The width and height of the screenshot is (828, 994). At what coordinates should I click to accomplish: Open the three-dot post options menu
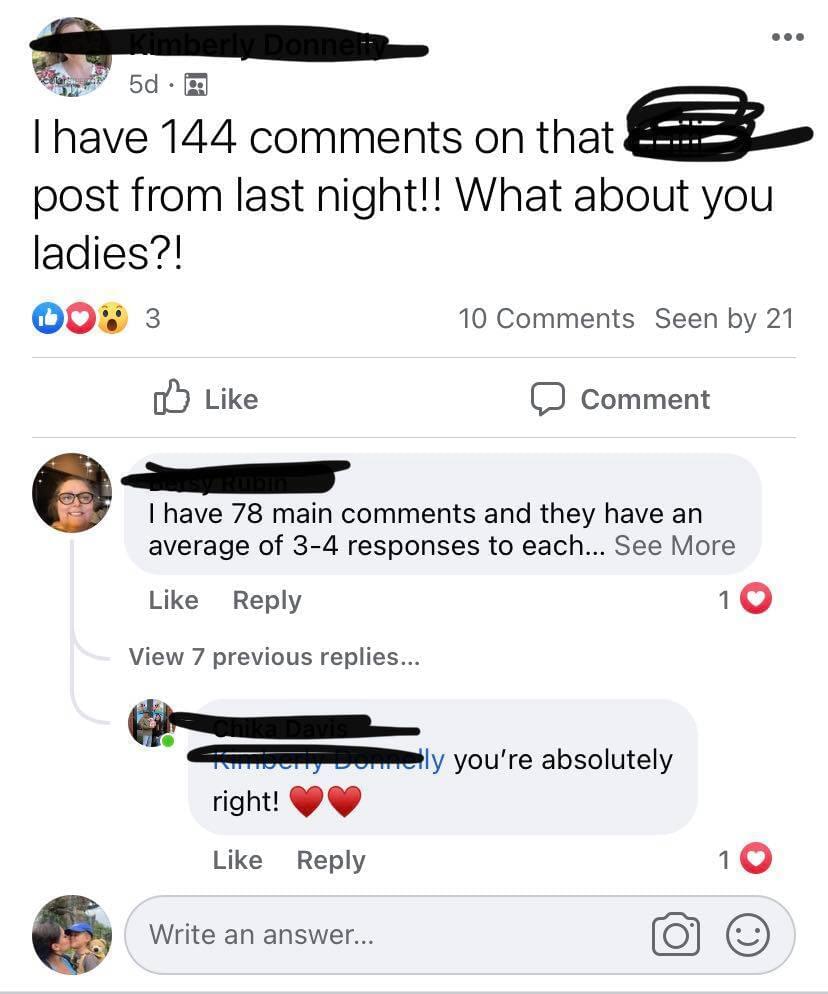(787, 37)
